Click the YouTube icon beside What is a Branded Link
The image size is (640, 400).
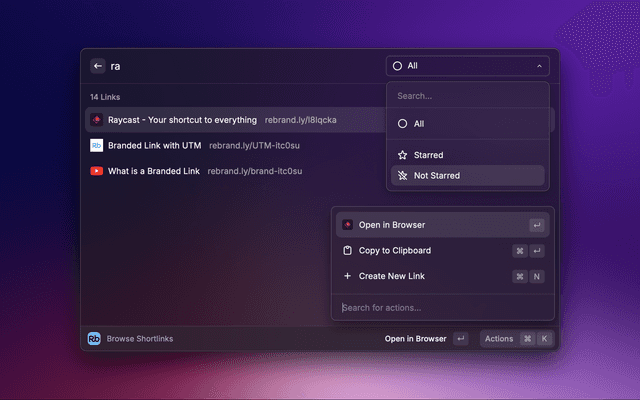coord(96,171)
